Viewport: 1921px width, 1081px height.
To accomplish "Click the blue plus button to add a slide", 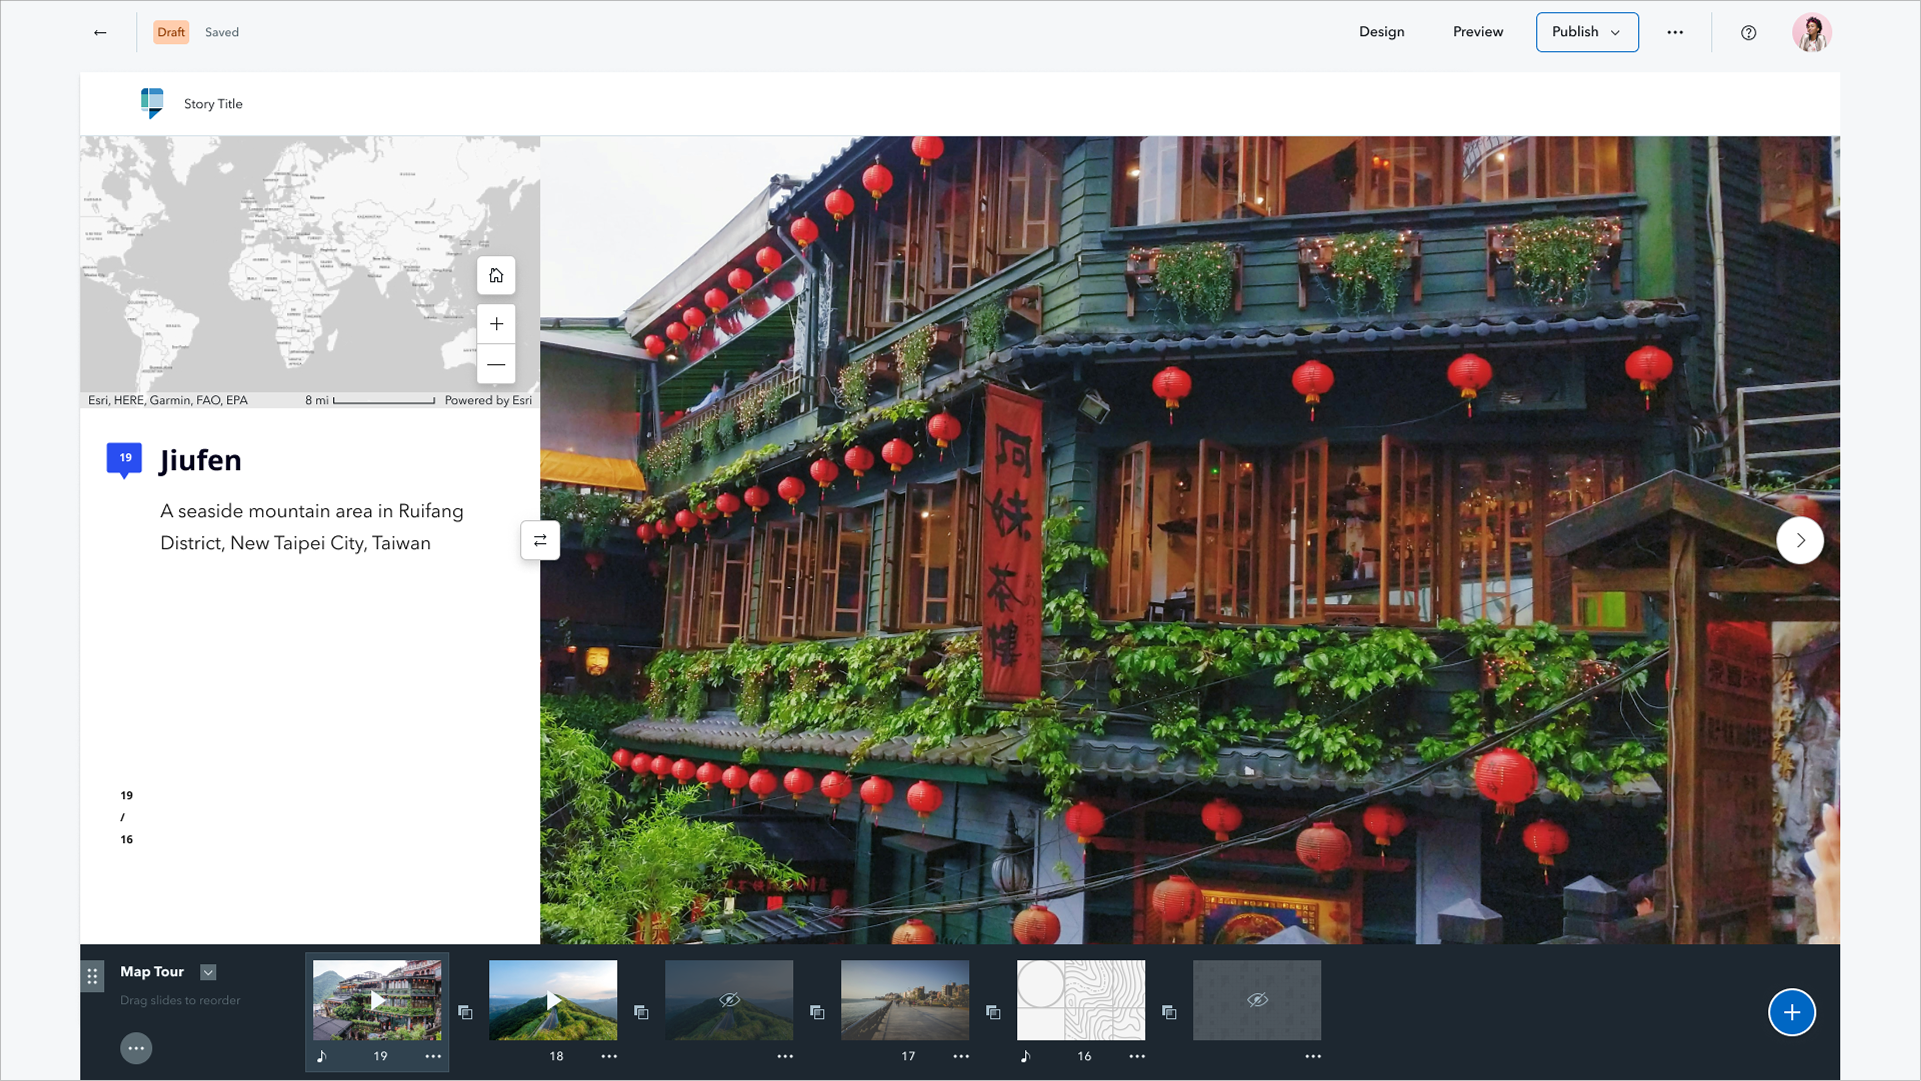I will point(1792,1012).
